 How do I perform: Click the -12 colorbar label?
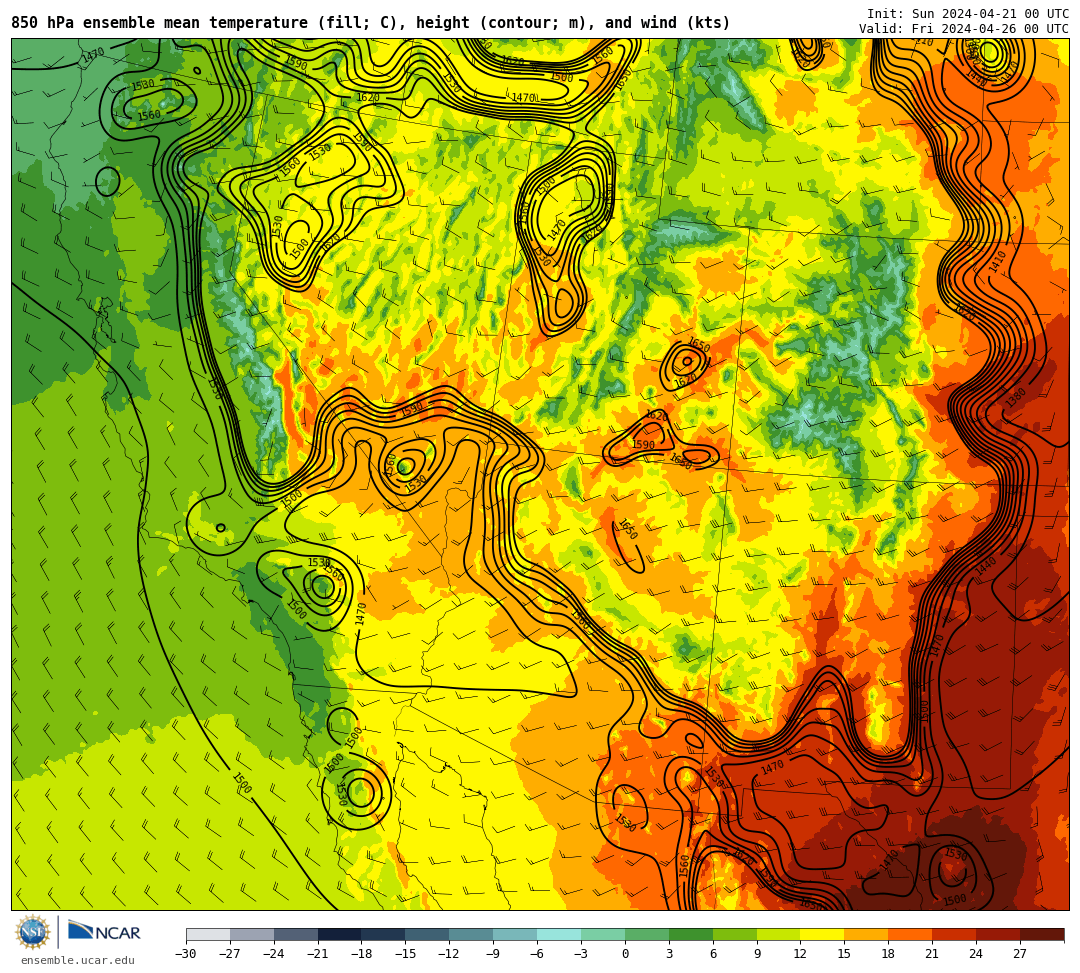coord(450,954)
